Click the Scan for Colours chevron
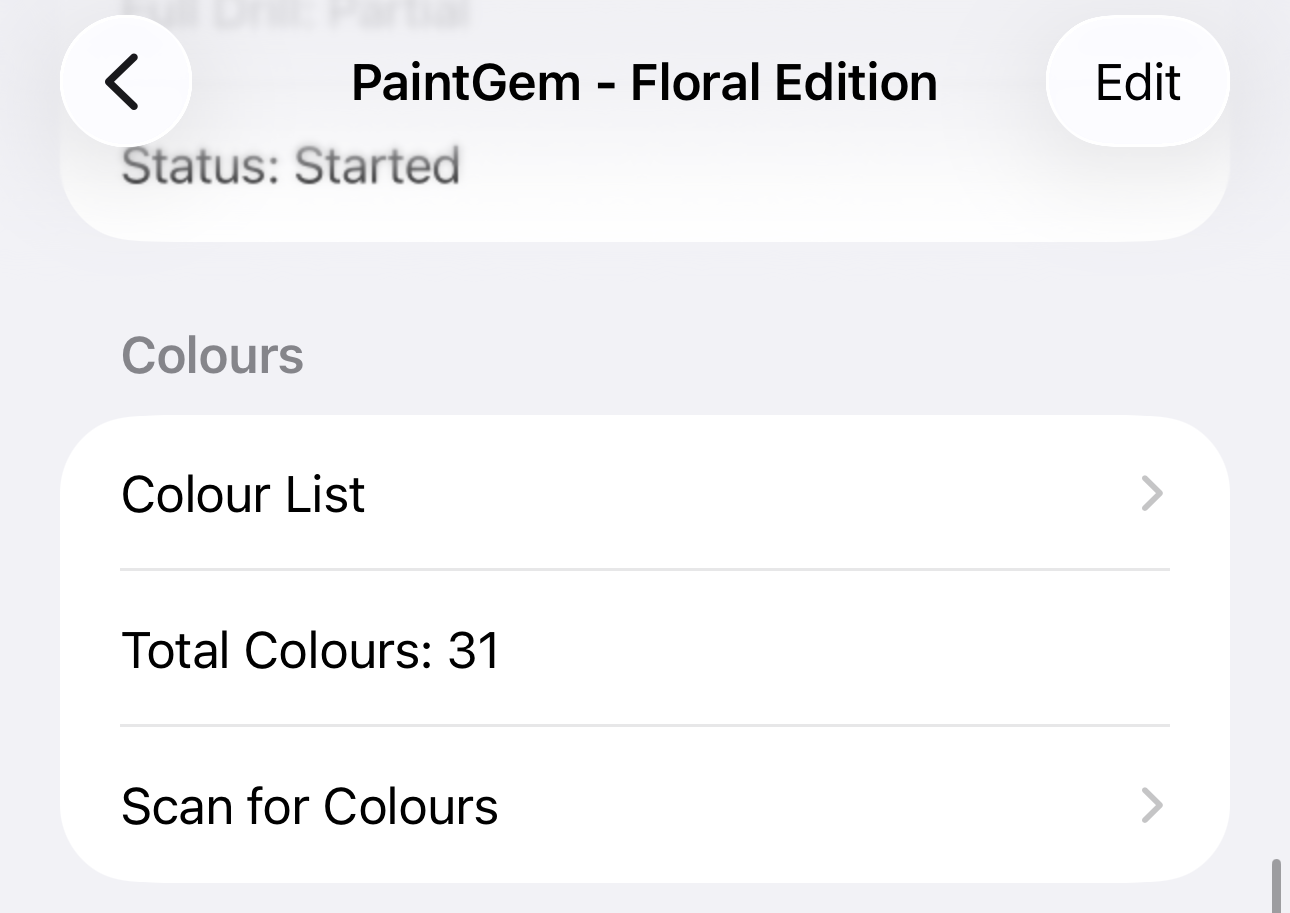The image size is (1290, 913). pyautogui.click(x=1152, y=806)
